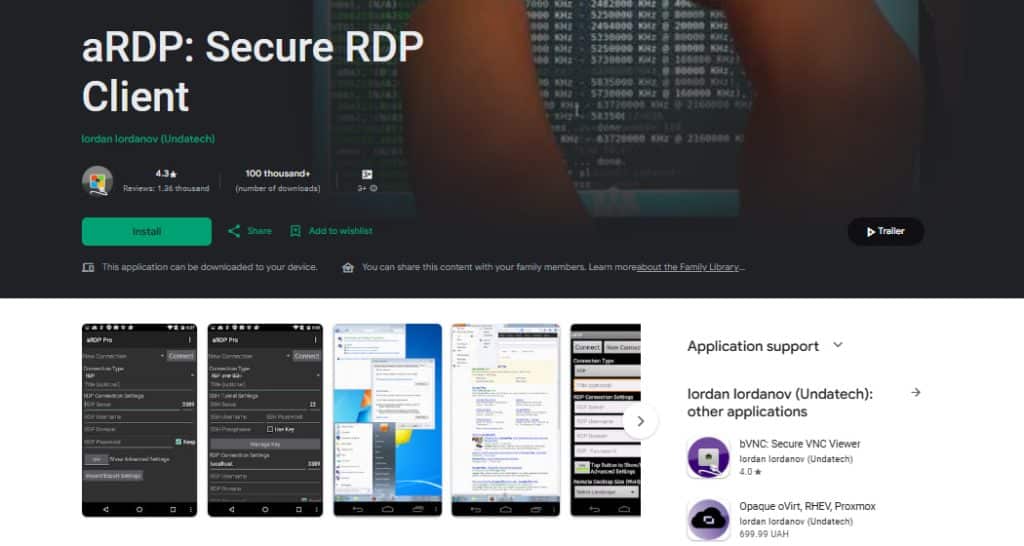The width and height of the screenshot is (1024, 546).
Task: Expand the Application support section
Action: coord(838,346)
